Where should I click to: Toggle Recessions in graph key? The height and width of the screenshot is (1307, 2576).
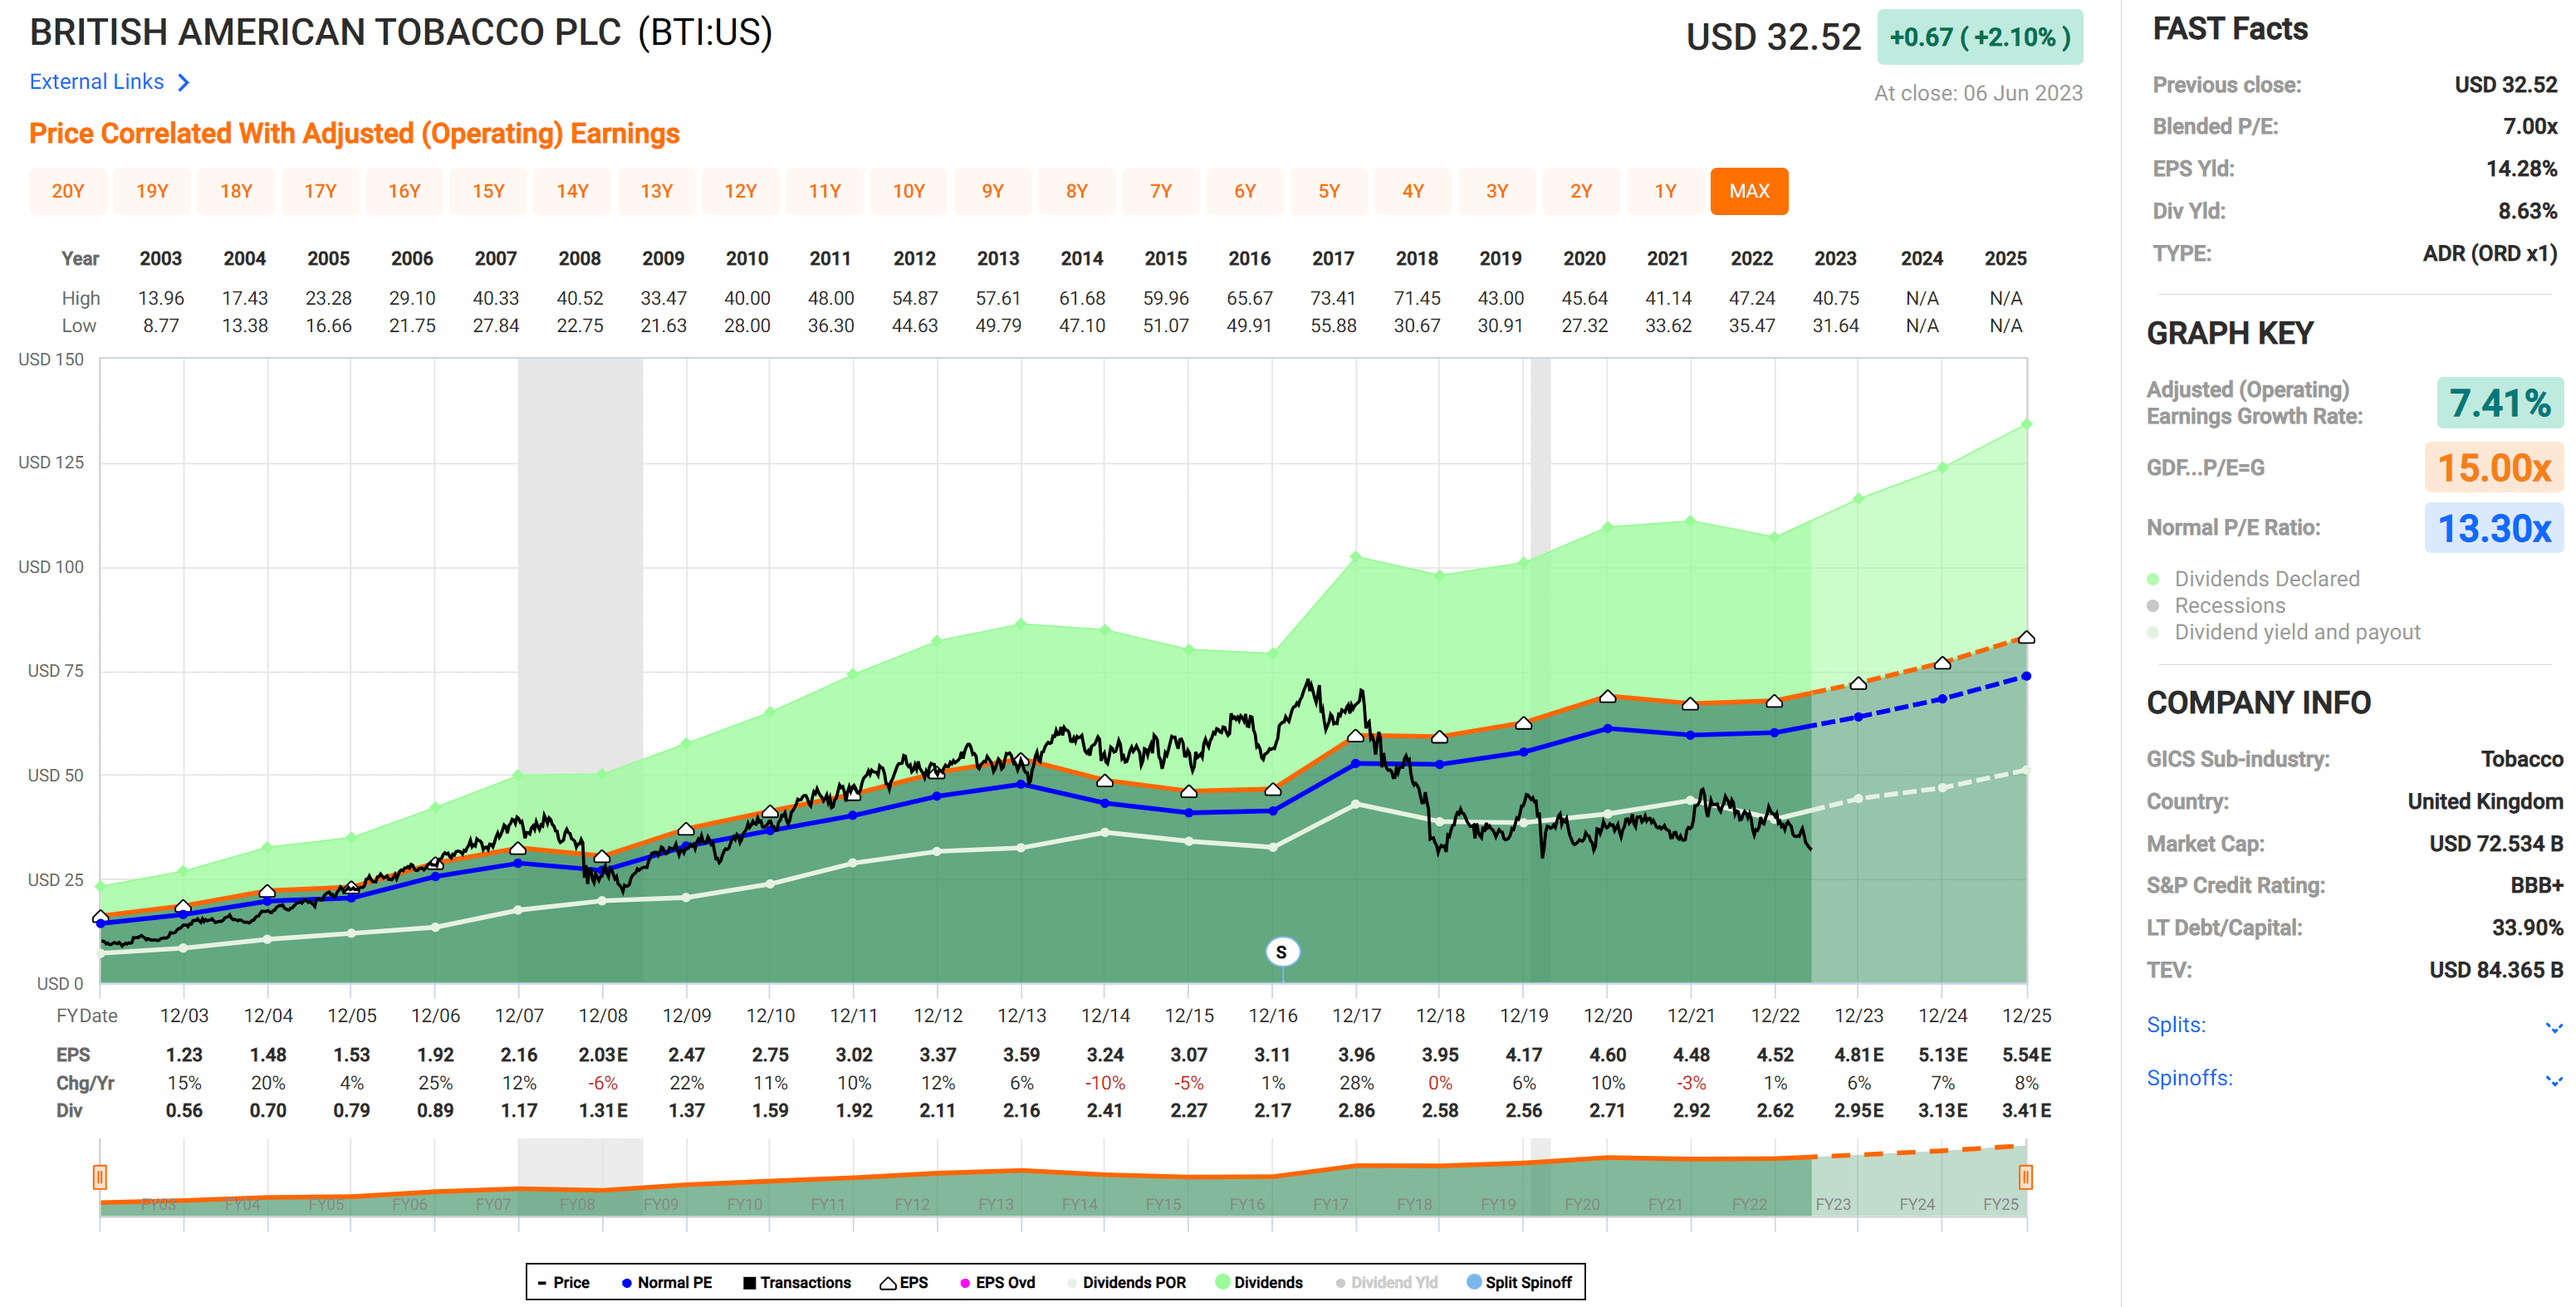pyautogui.click(x=2216, y=606)
